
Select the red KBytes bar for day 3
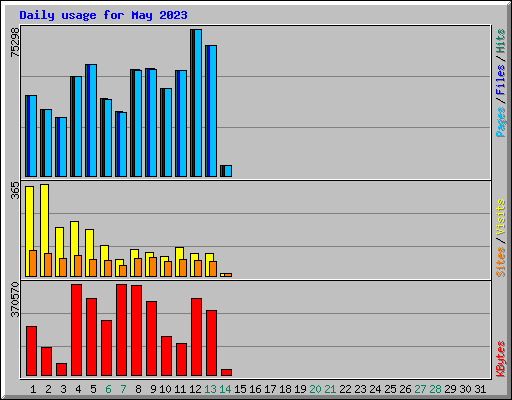coord(61,370)
